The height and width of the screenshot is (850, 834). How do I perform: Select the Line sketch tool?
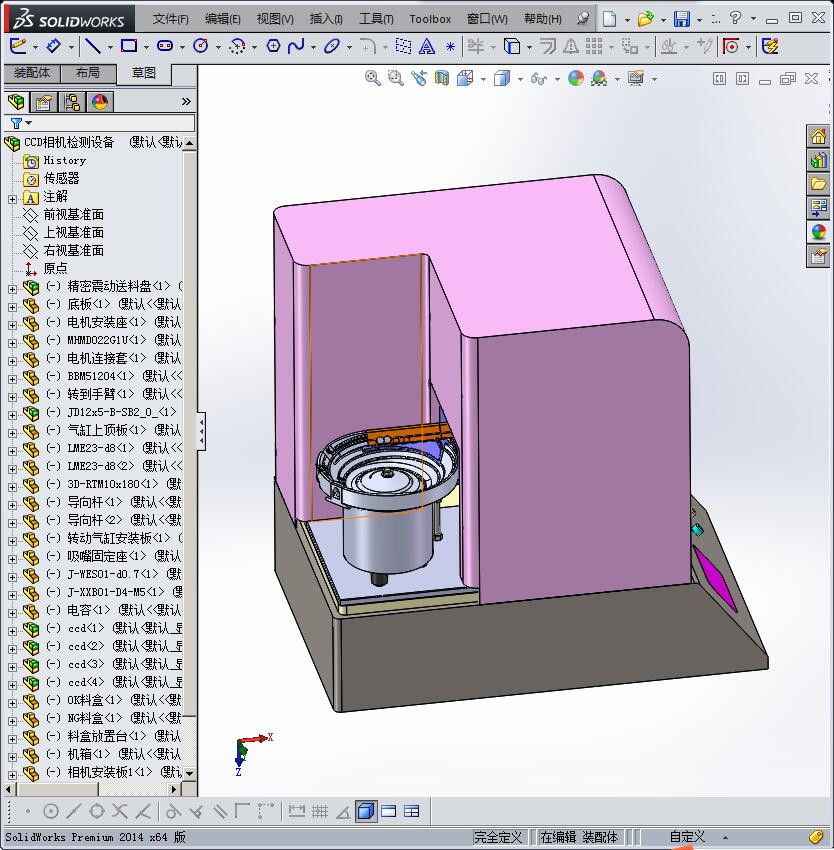click(93, 46)
